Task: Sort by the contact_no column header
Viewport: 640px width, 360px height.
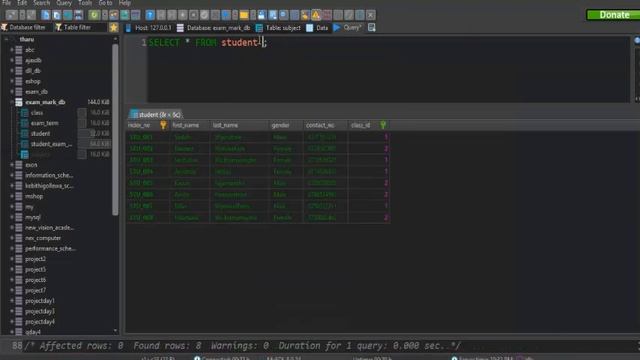Action: [326, 125]
